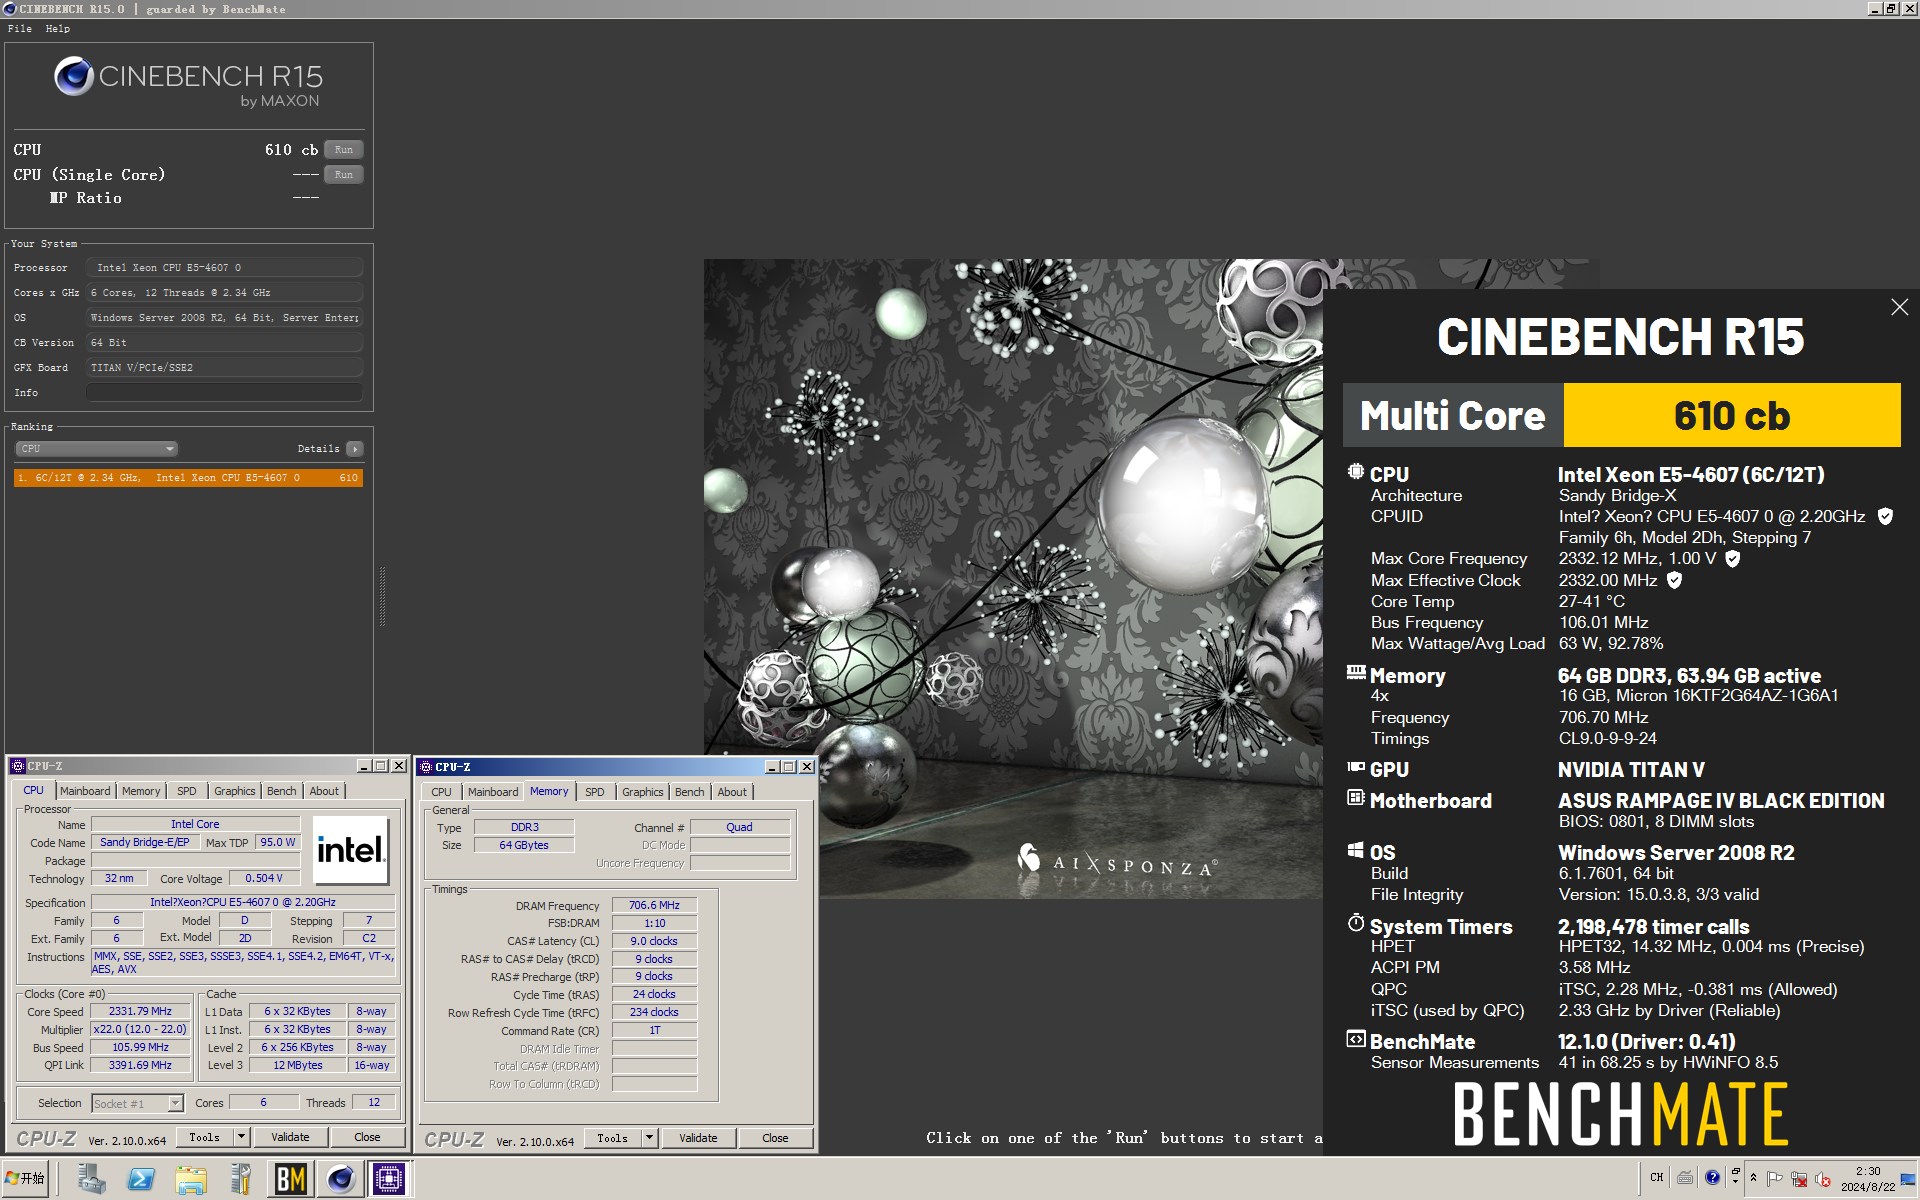Image resolution: width=1920 pixels, height=1200 pixels.
Task: Close the BenchMate result overlay with the X
Action: click(1899, 308)
